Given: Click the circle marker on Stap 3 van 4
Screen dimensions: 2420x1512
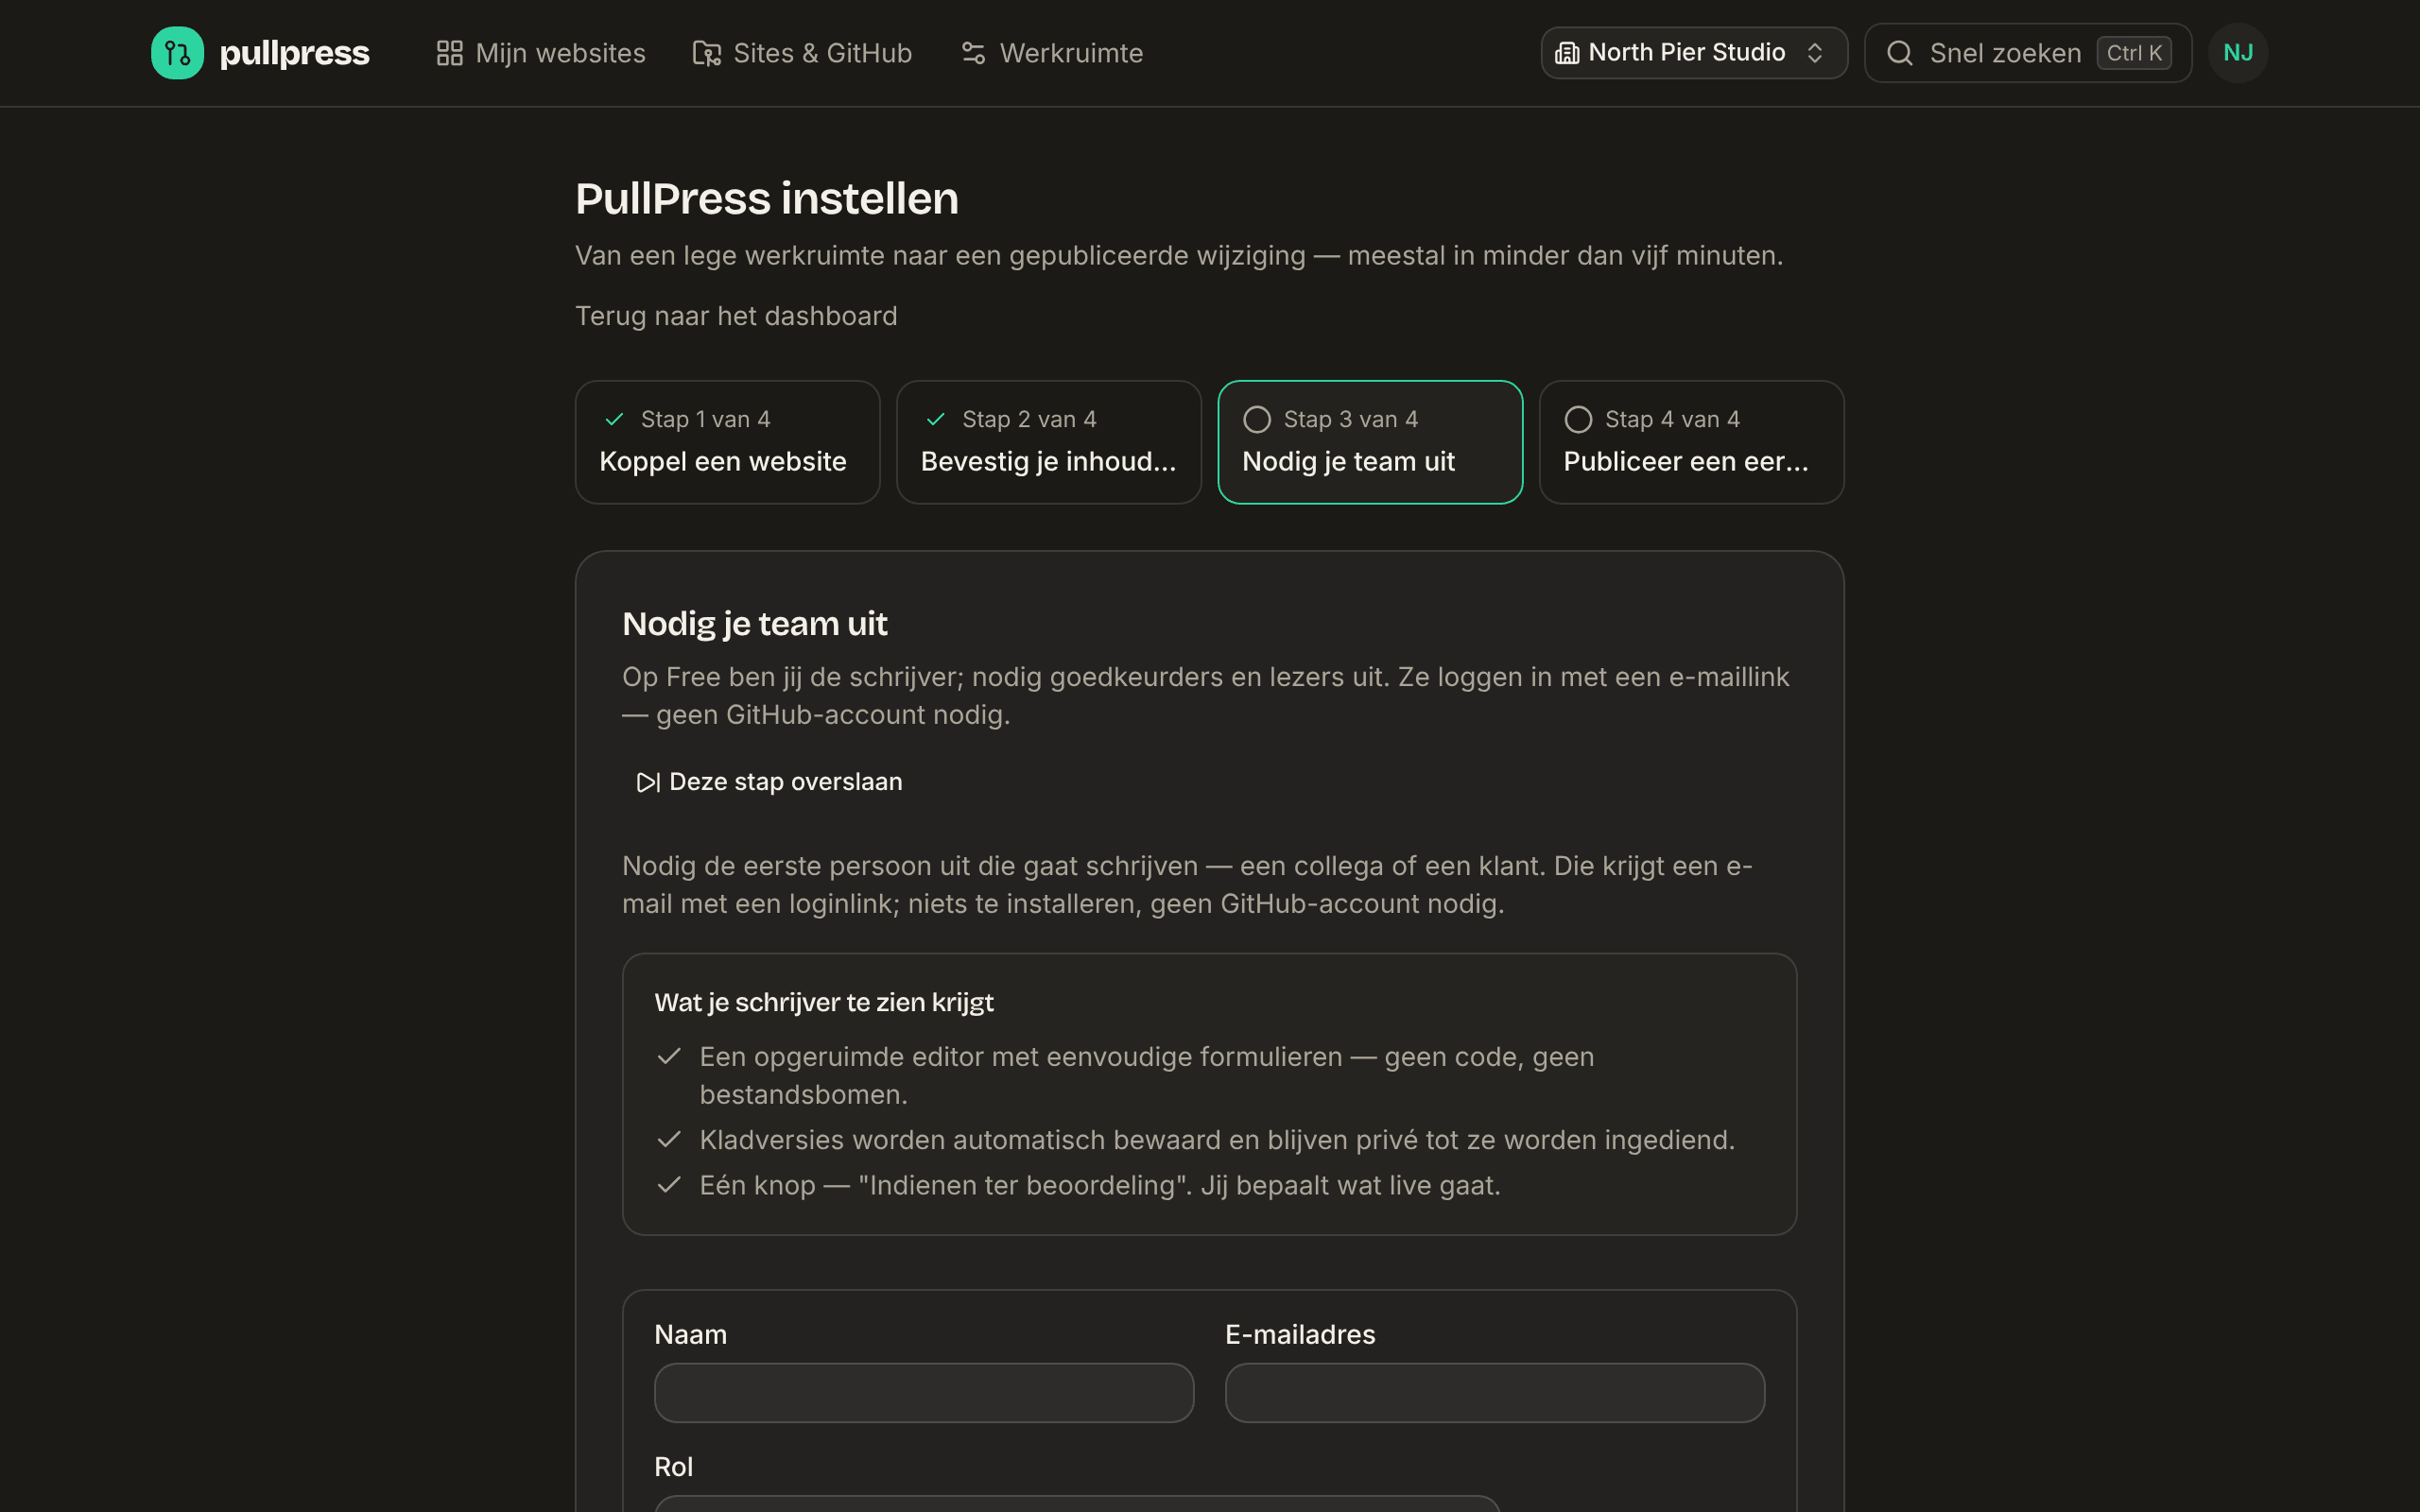Looking at the screenshot, I should click(1256, 419).
